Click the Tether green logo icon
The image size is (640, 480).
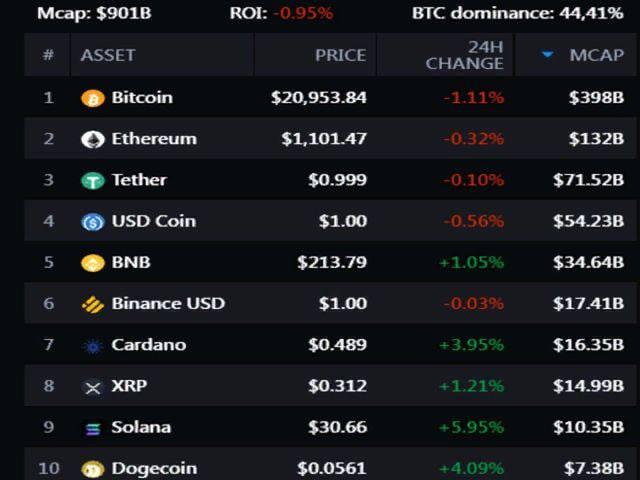(93, 181)
